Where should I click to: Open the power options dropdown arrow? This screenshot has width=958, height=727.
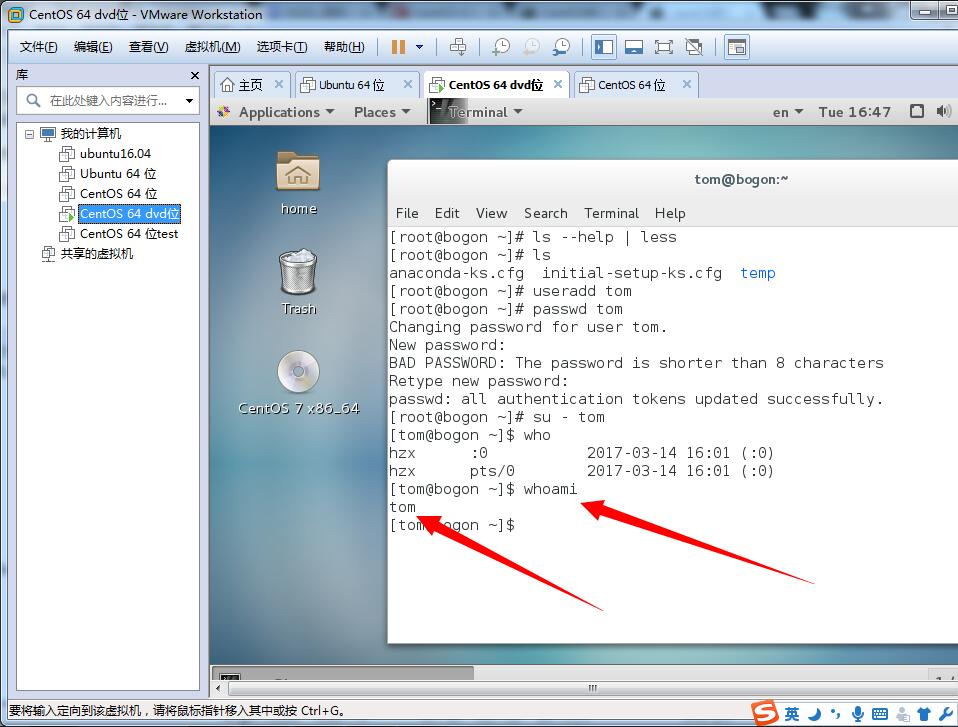point(419,47)
